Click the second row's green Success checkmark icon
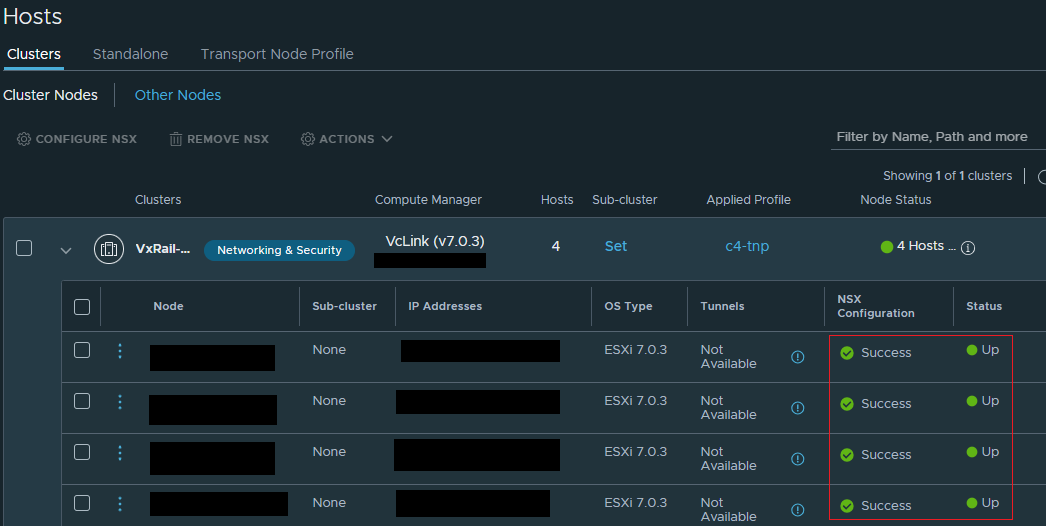This screenshot has width=1046, height=526. [x=847, y=404]
